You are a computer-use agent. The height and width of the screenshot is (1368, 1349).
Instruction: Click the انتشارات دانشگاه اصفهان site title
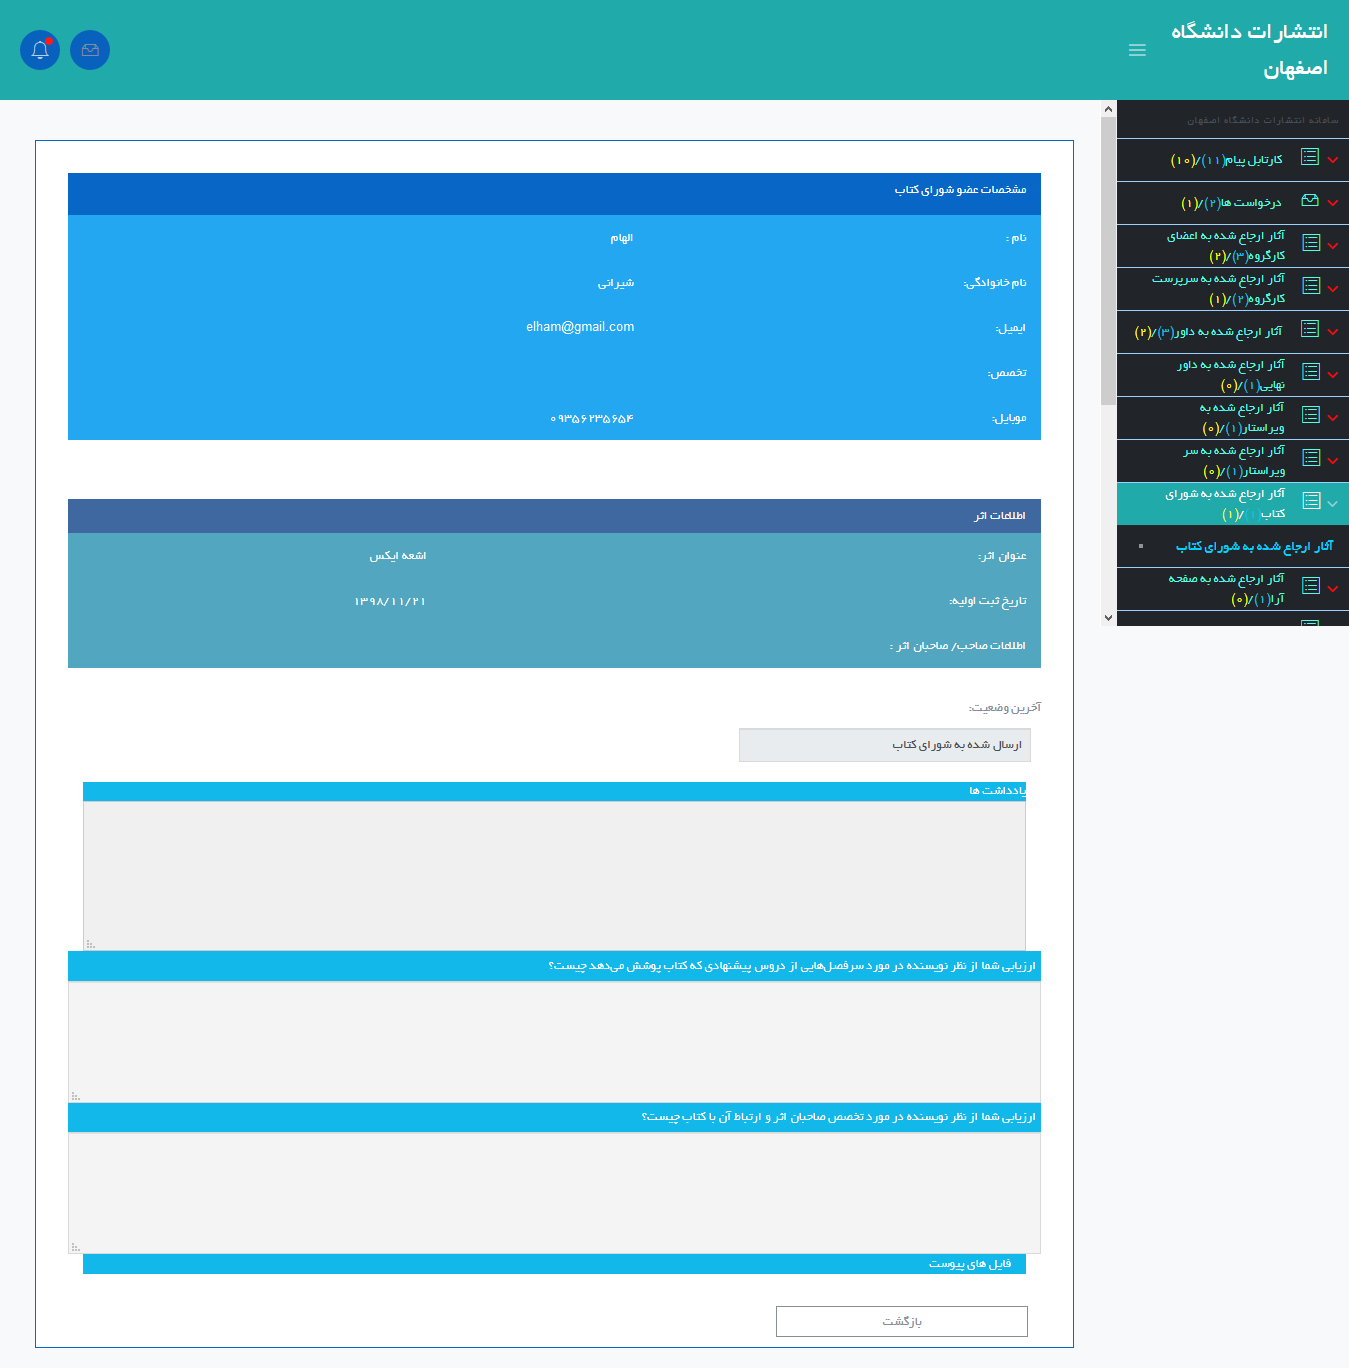1249,50
